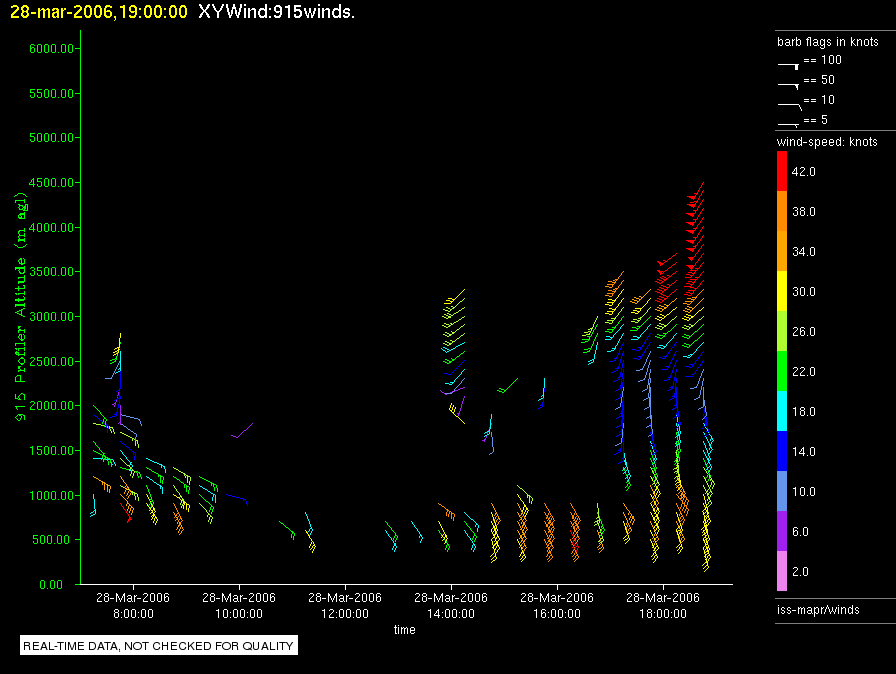Select the blue 14.0 knots color band
896x674 pixels.
(782, 451)
